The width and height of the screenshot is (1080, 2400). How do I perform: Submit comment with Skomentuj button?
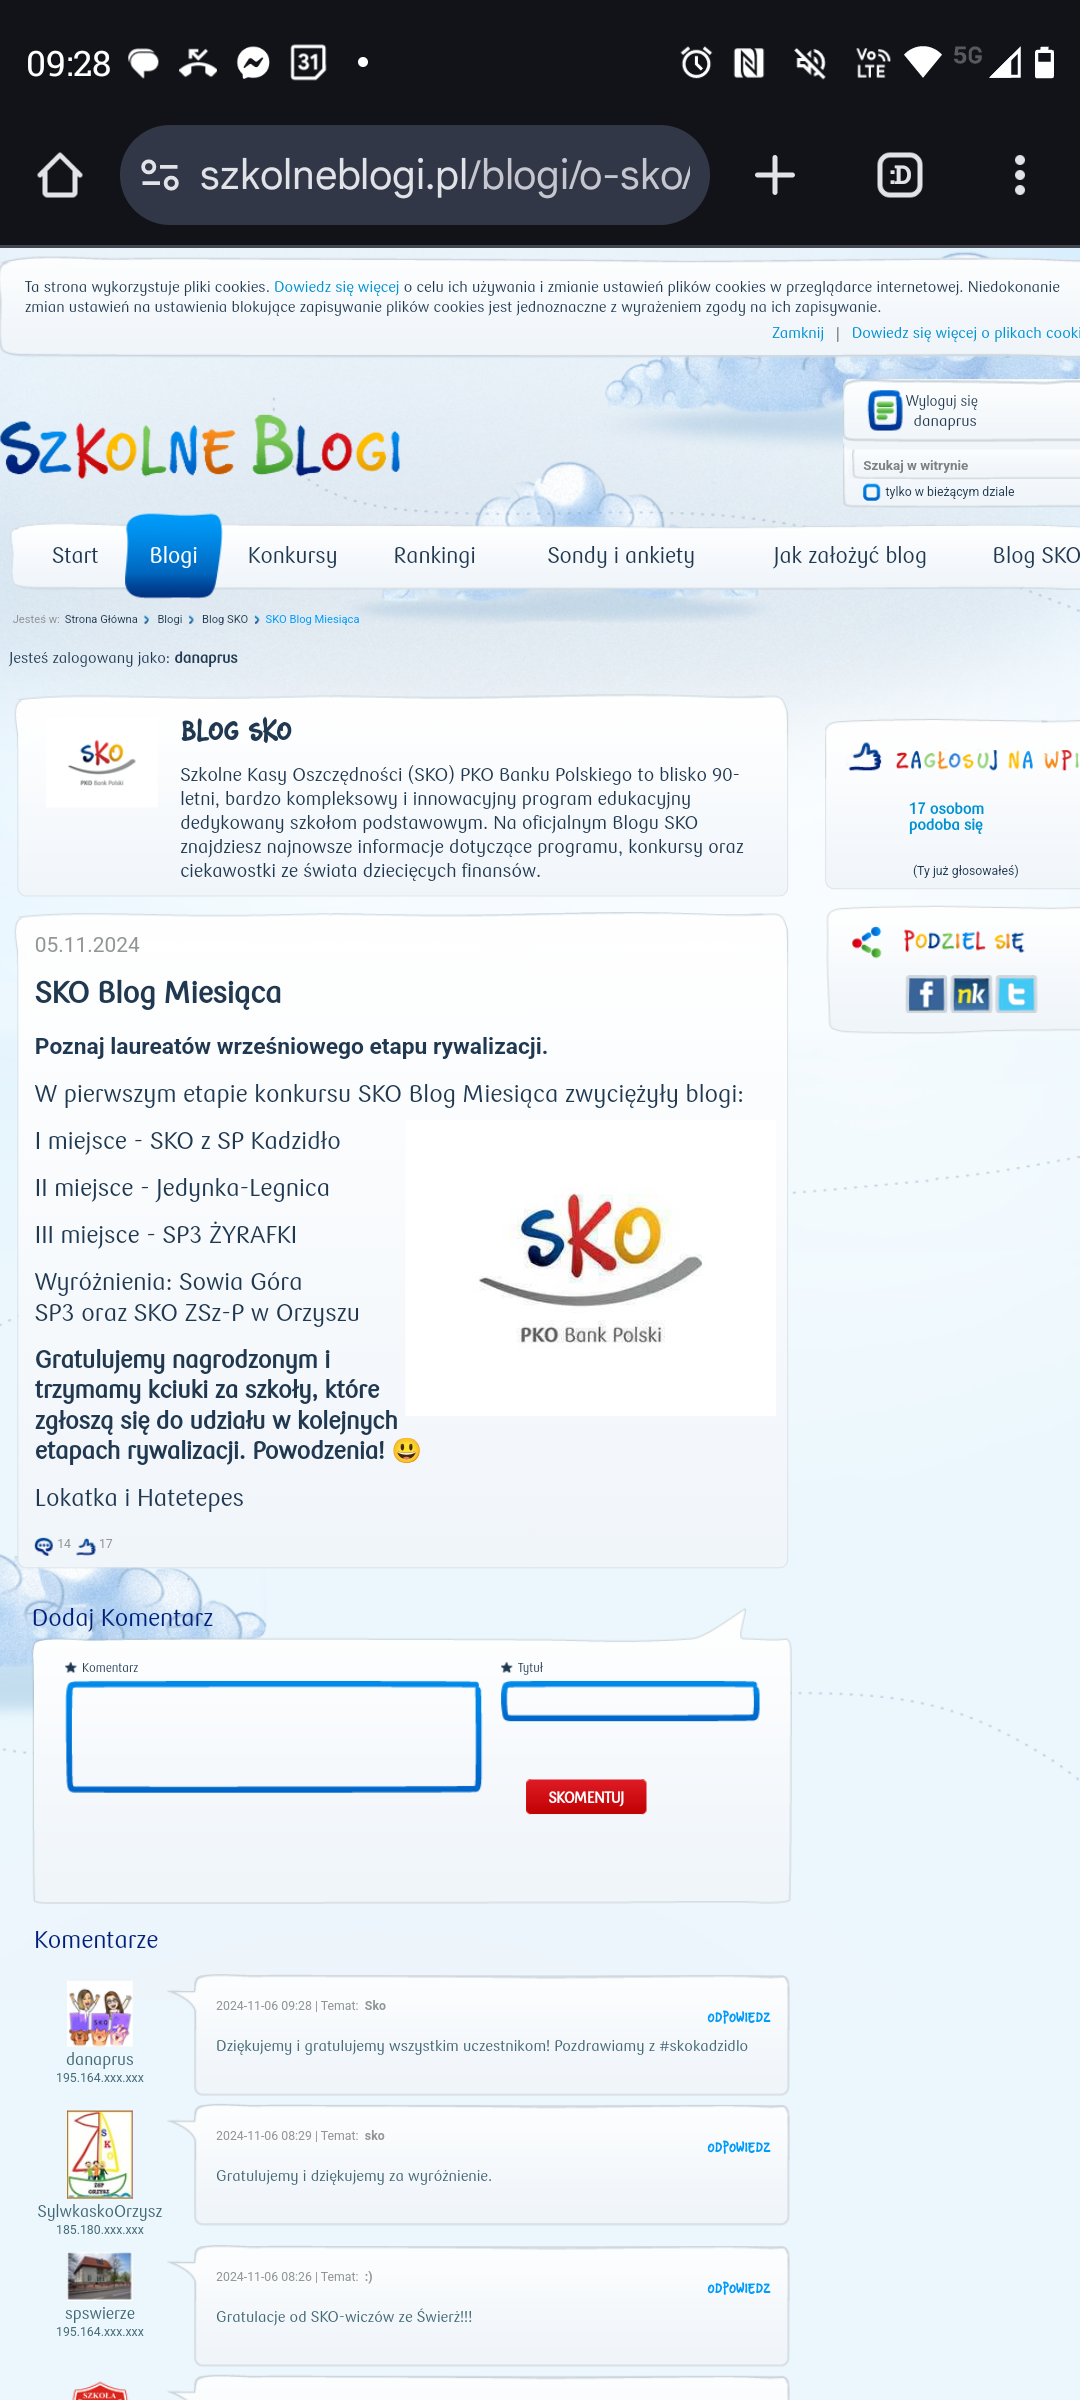click(586, 1797)
